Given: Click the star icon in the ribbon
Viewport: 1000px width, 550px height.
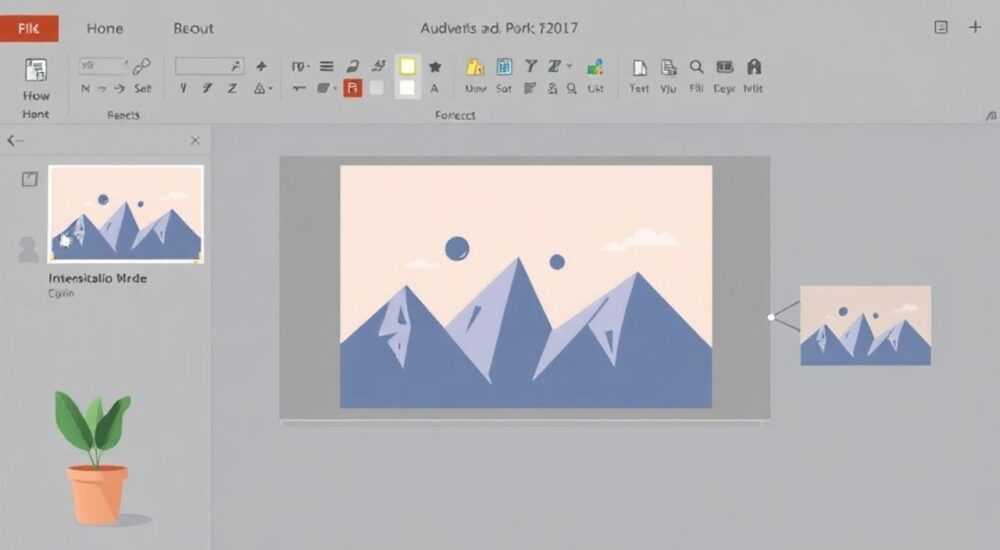Looking at the screenshot, I should pos(435,66).
